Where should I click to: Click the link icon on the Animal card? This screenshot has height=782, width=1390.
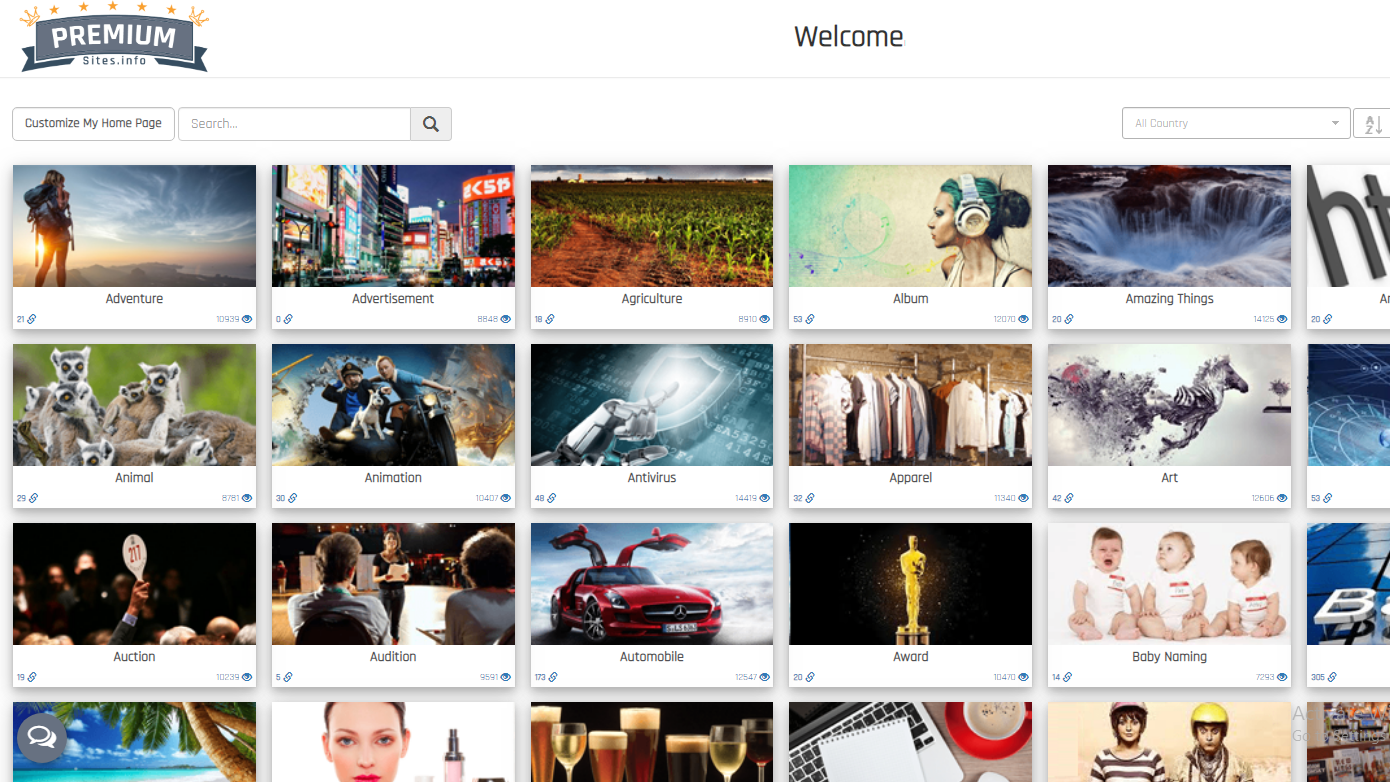coord(33,498)
